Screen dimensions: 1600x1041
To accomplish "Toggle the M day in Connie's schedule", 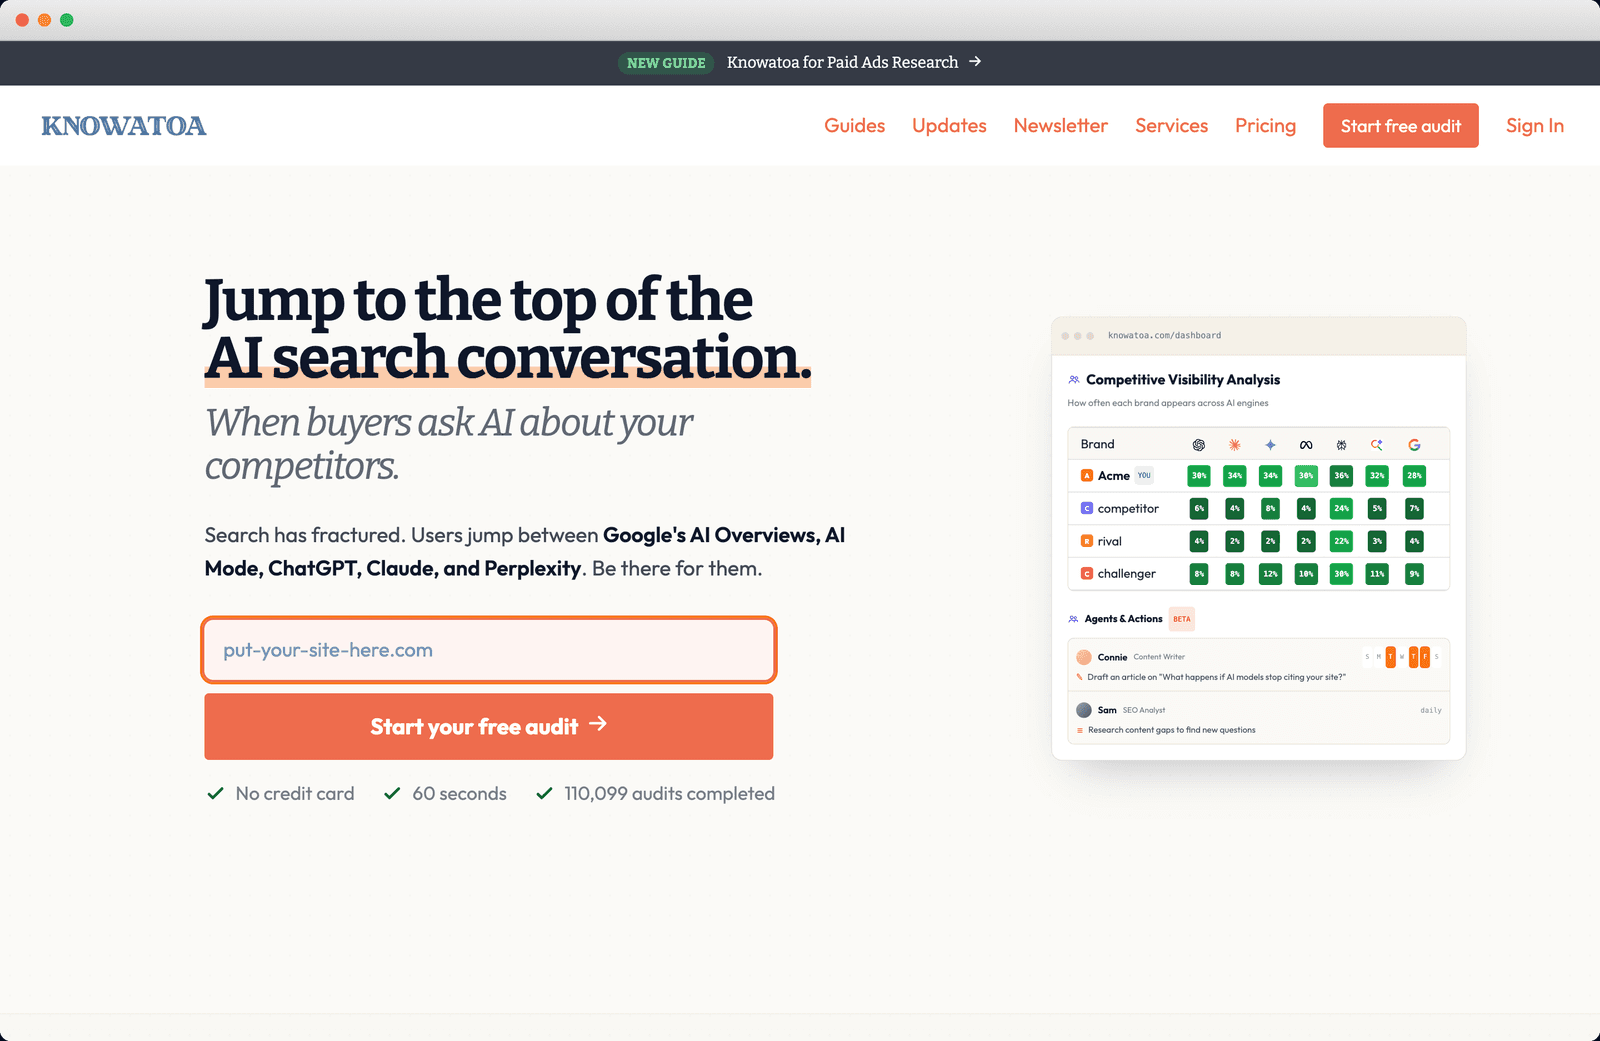I will [1379, 657].
